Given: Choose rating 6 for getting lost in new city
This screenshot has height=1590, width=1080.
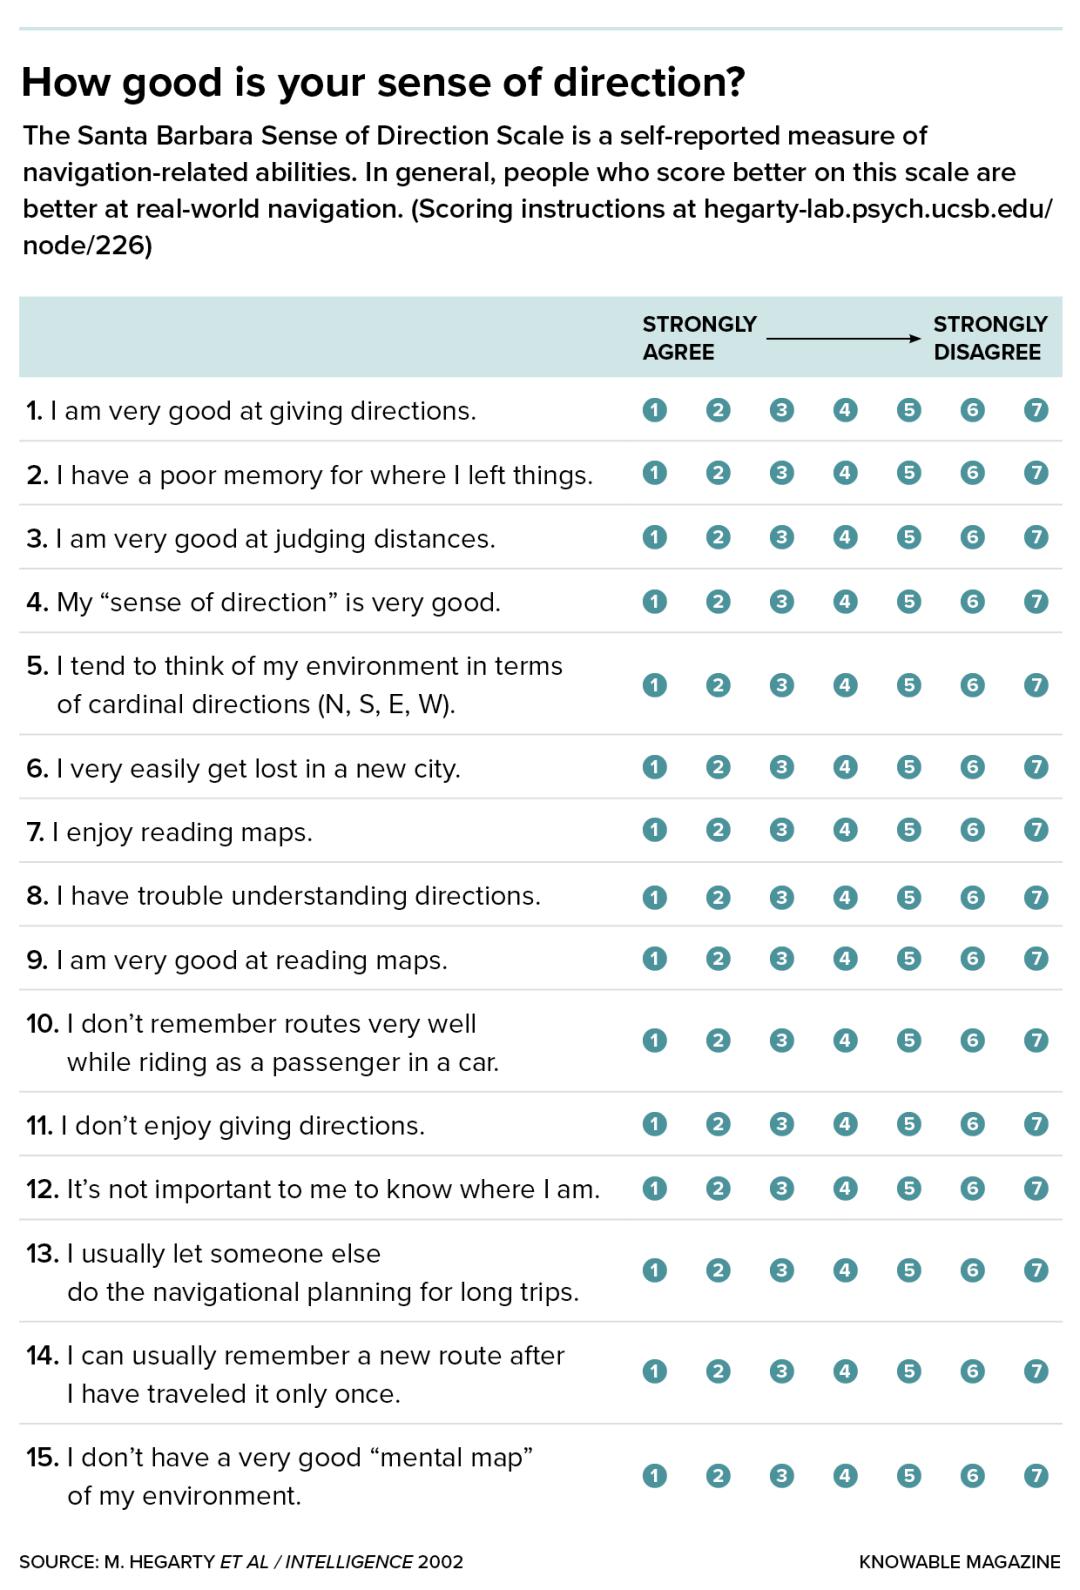Looking at the screenshot, I should pos(972,767).
